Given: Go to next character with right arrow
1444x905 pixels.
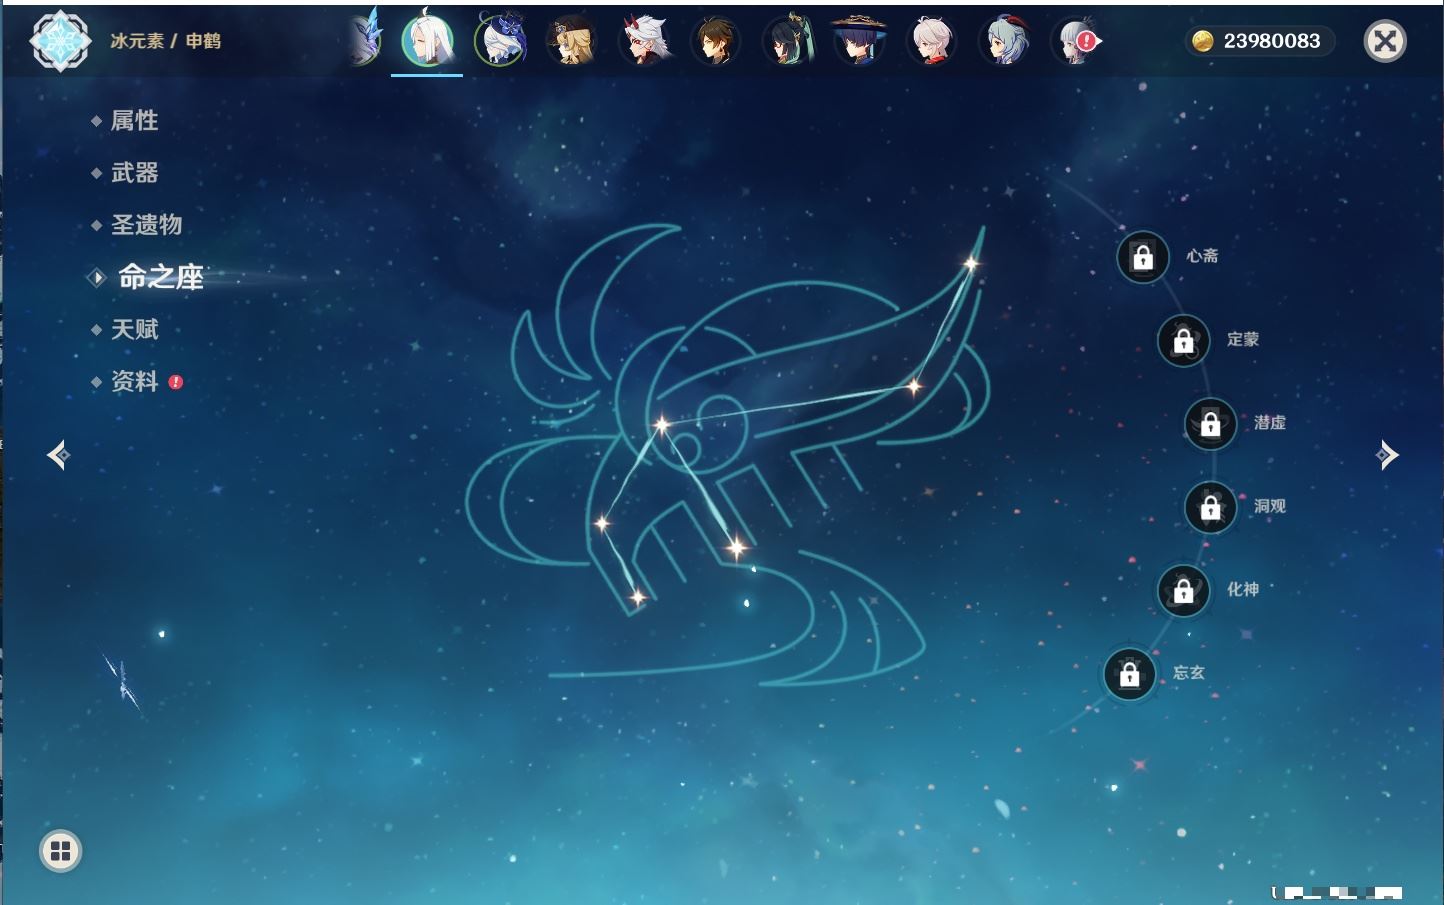Looking at the screenshot, I should pyautogui.click(x=1387, y=455).
